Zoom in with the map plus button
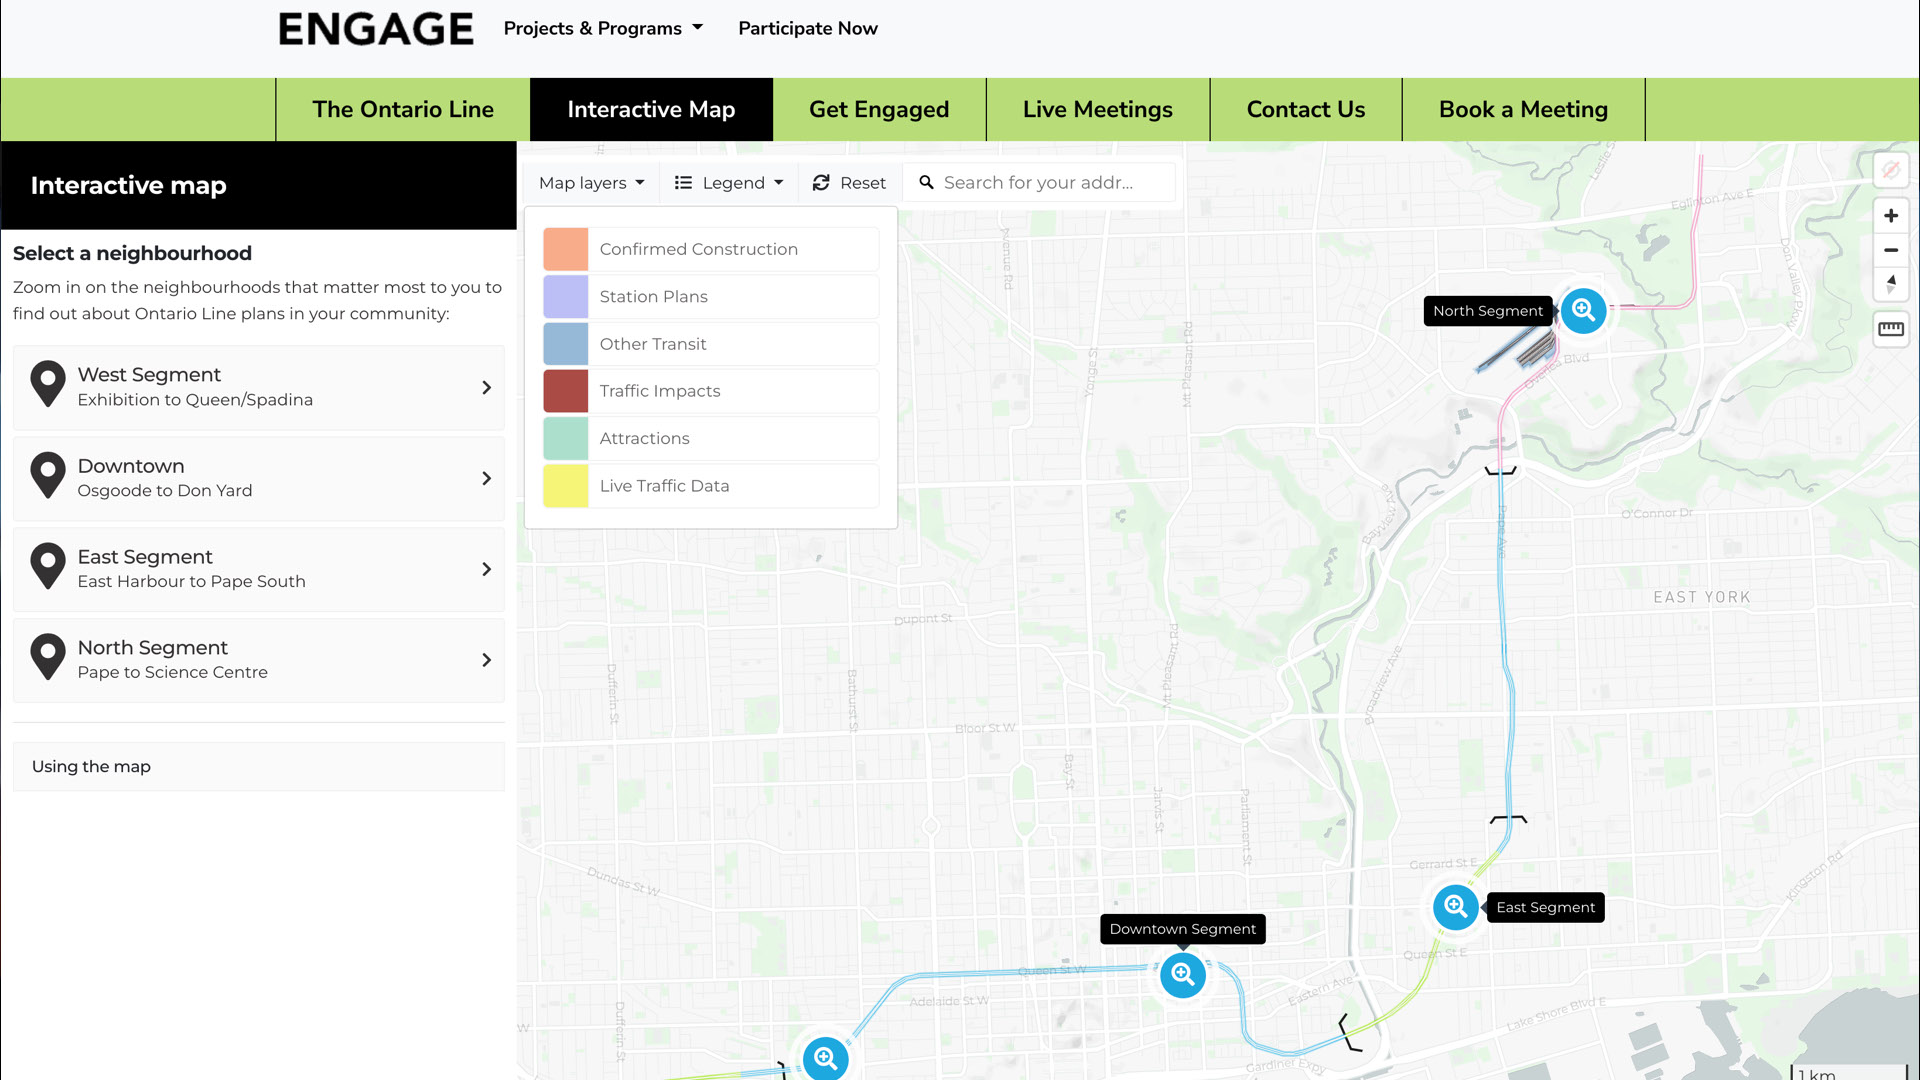The height and width of the screenshot is (1080, 1920). (1890, 216)
